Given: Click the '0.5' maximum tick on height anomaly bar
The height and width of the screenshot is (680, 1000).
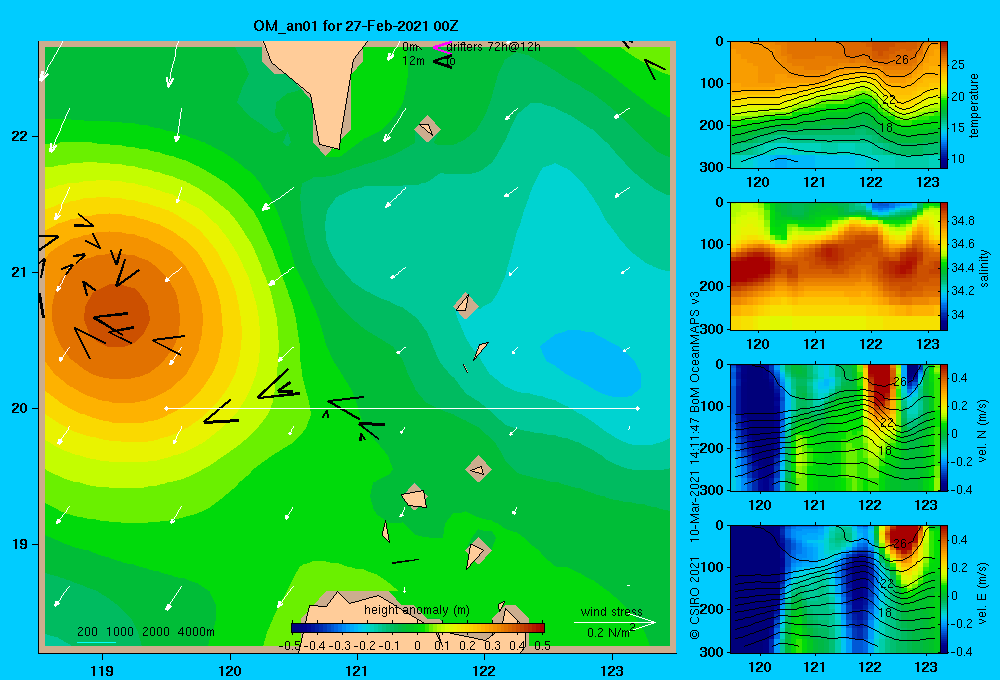Looking at the screenshot, I should pos(543,646).
